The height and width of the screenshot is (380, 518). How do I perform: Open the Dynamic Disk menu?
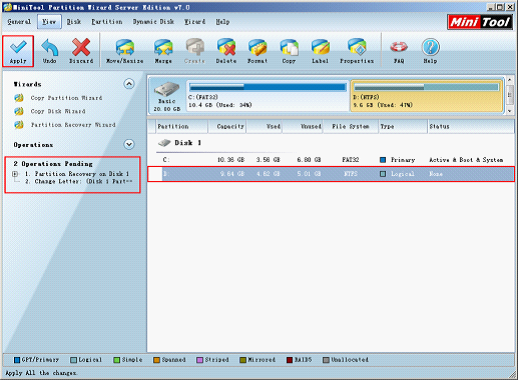(x=153, y=22)
